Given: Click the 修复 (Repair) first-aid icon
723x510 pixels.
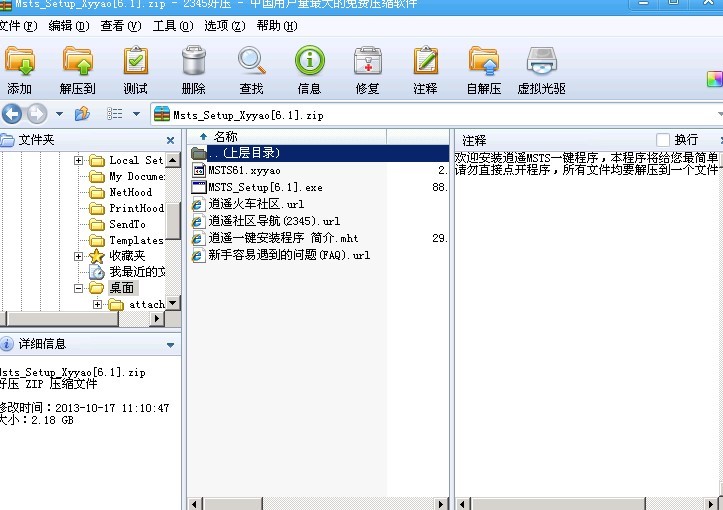Looking at the screenshot, I should 367,70.
